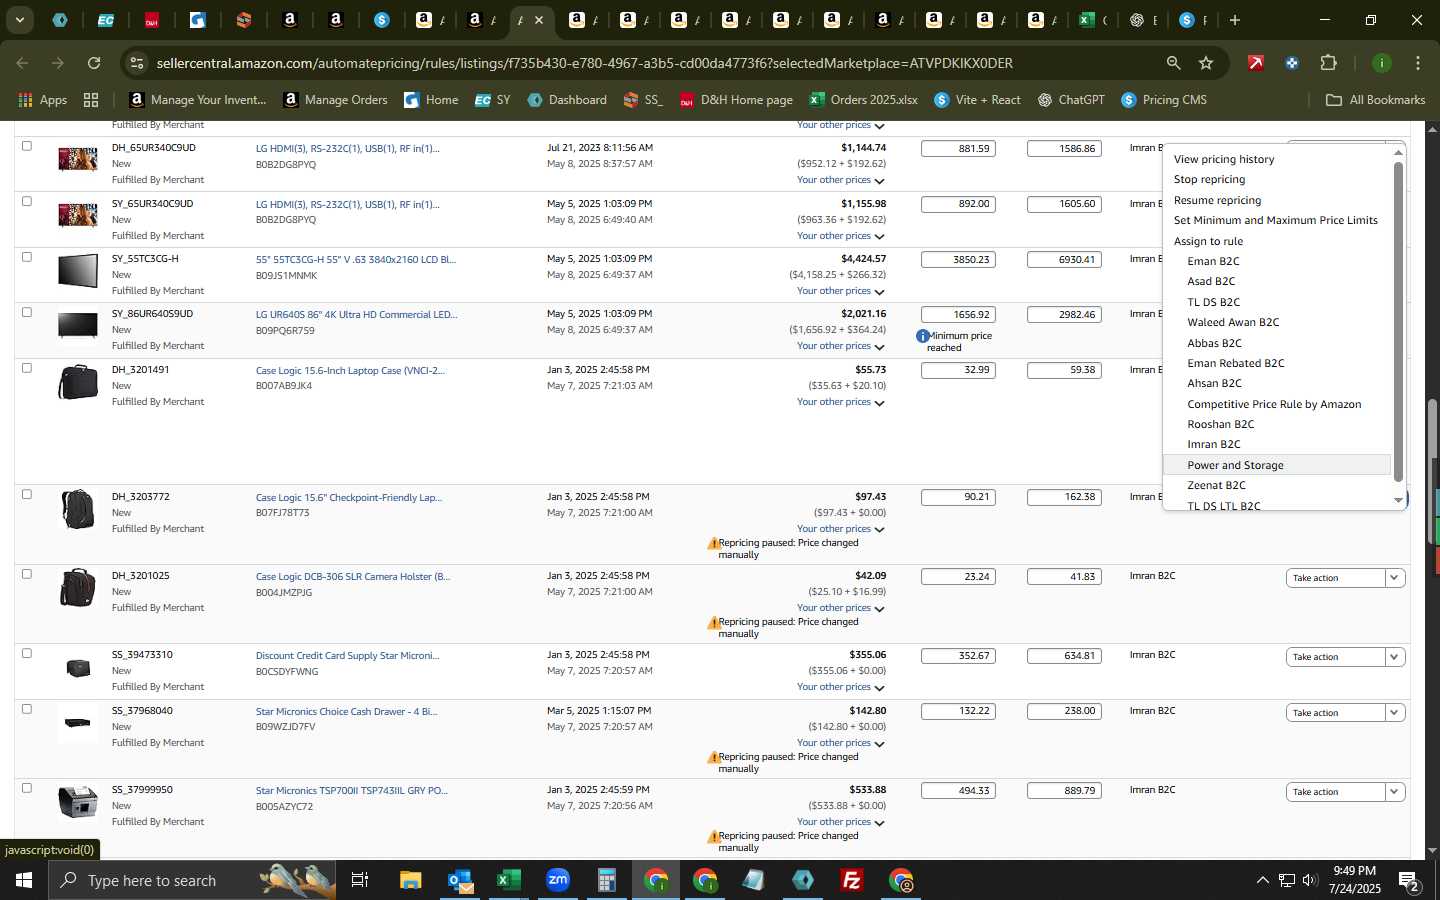Open the All Bookmarks folder
Screen dimensions: 1440x900
(x=1375, y=100)
